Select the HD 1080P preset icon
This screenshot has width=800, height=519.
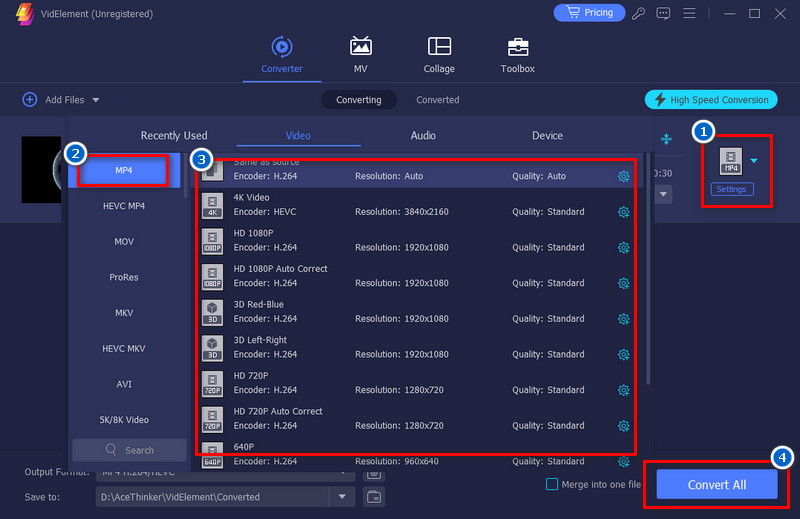tap(212, 241)
